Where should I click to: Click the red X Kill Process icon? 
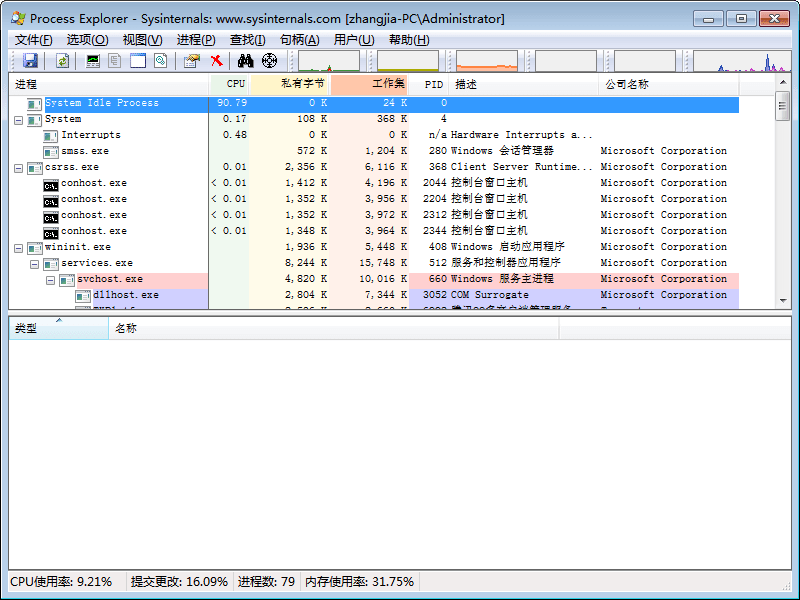pyautogui.click(x=216, y=61)
